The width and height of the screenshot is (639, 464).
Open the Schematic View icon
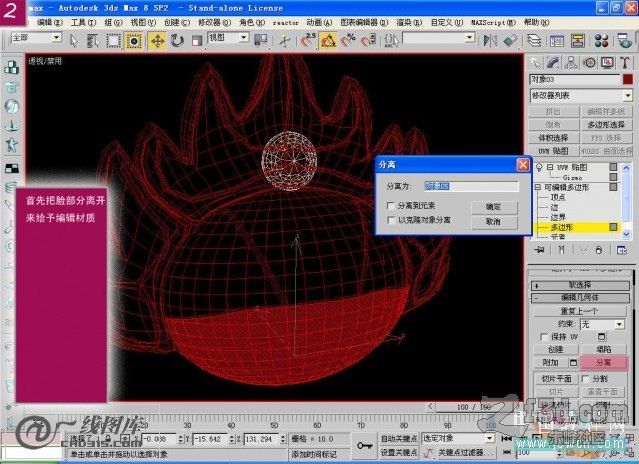coord(577,40)
